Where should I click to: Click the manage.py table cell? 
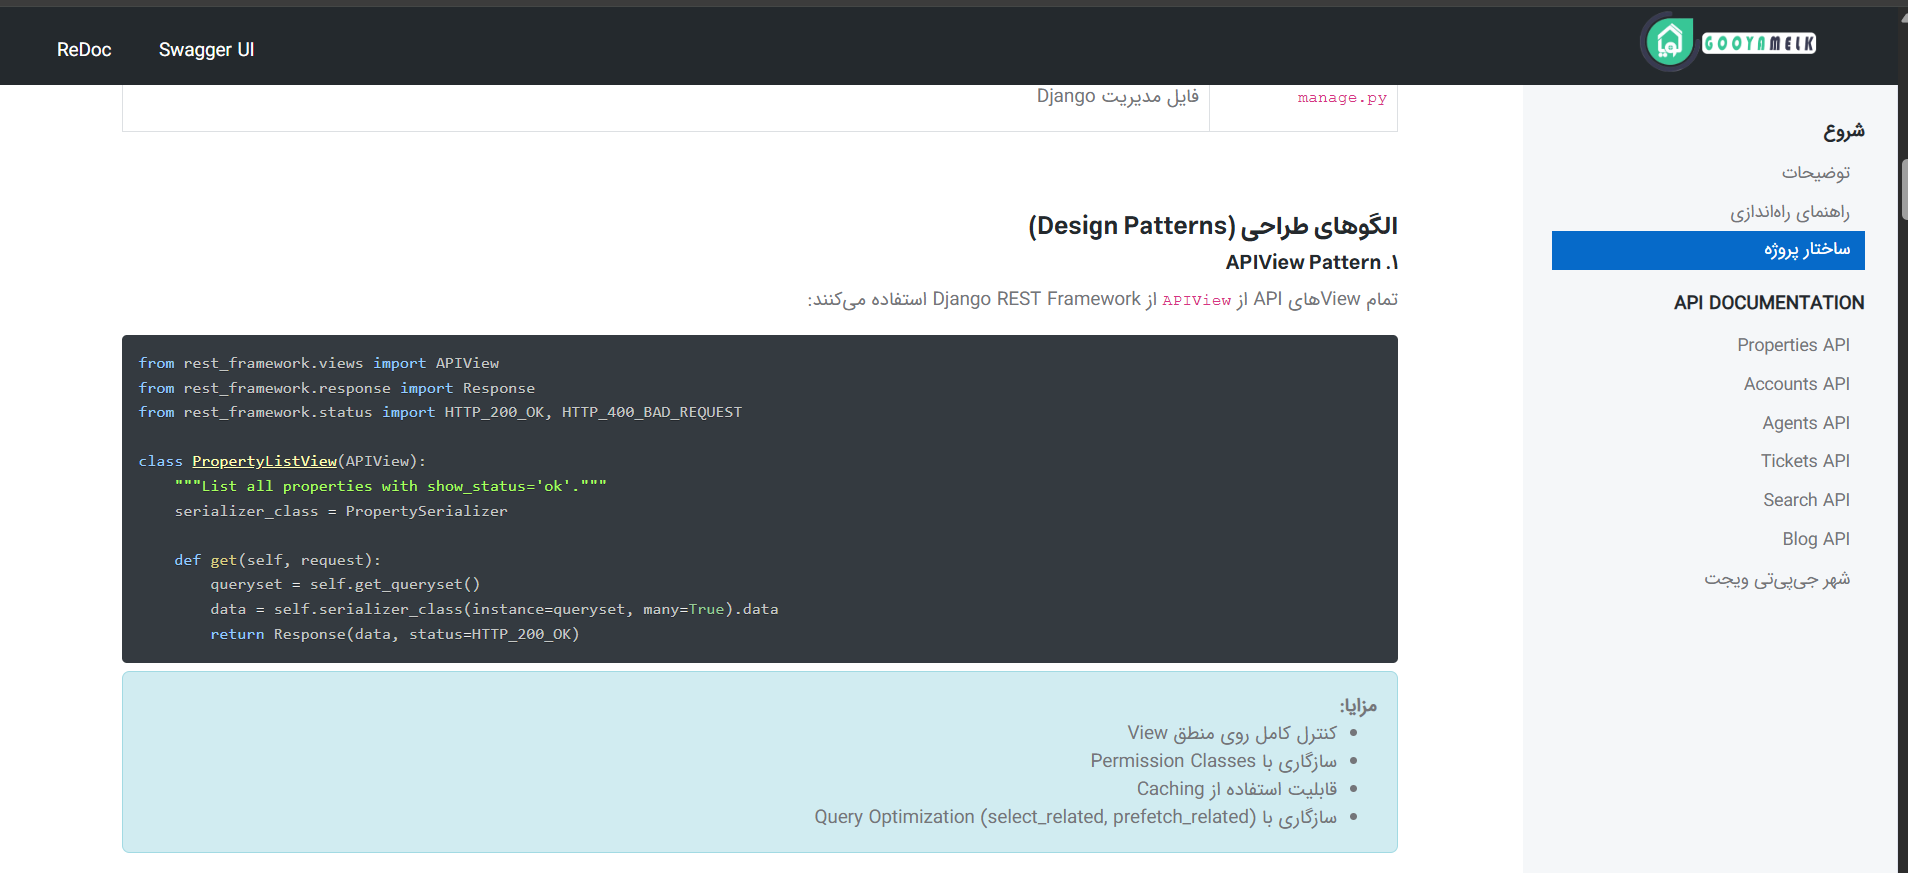point(1303,107)
